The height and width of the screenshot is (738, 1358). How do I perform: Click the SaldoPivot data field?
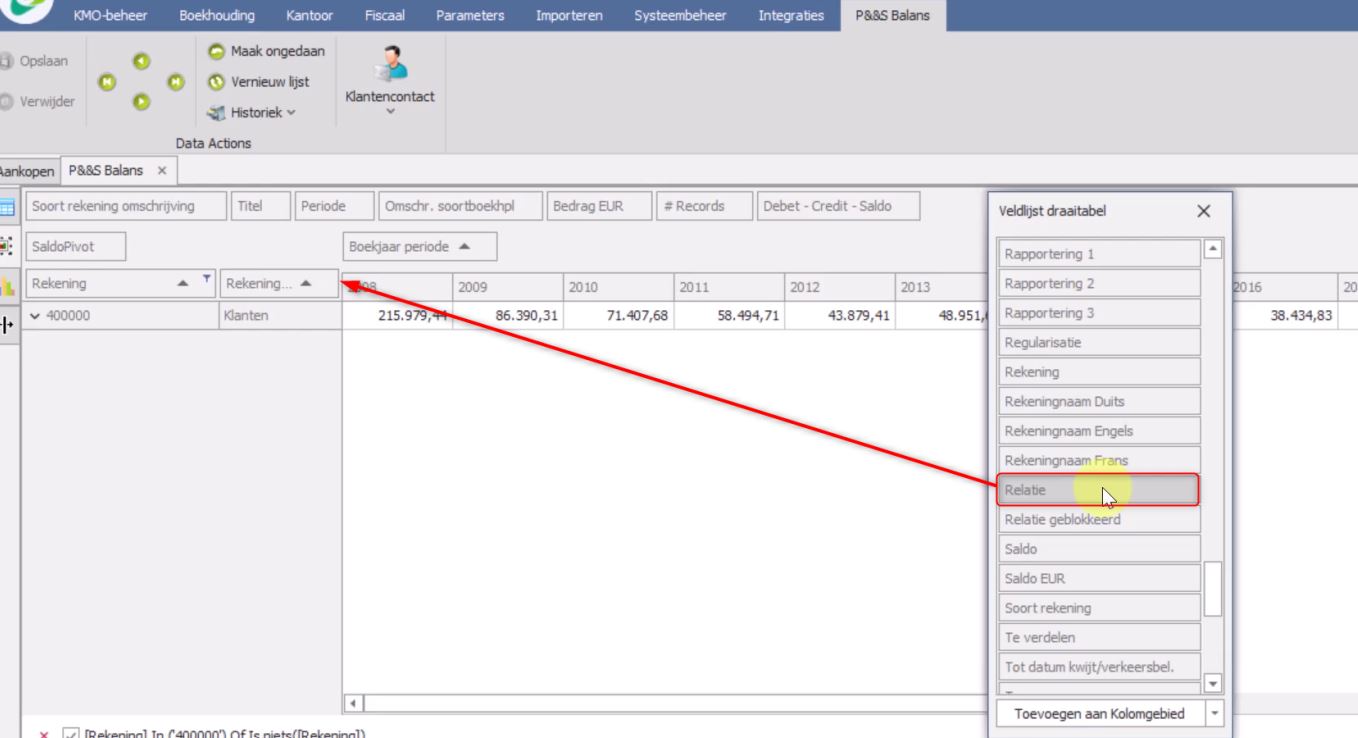click(75, 247)
